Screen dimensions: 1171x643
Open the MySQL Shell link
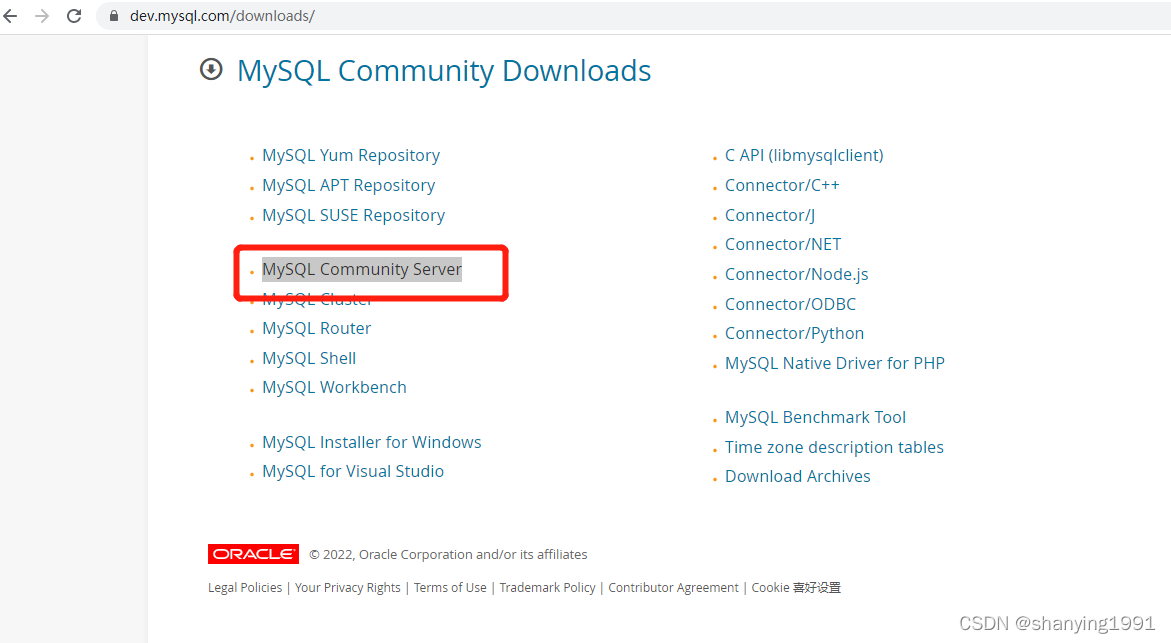pyautogui.click(x=308, y=358)
